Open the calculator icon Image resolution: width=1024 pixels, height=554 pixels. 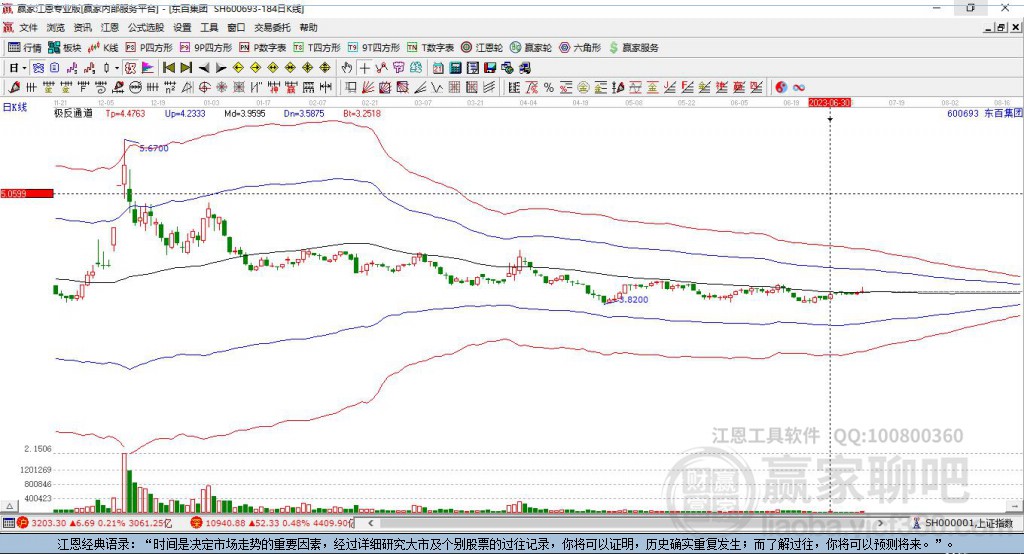click(x=455, y=68)
